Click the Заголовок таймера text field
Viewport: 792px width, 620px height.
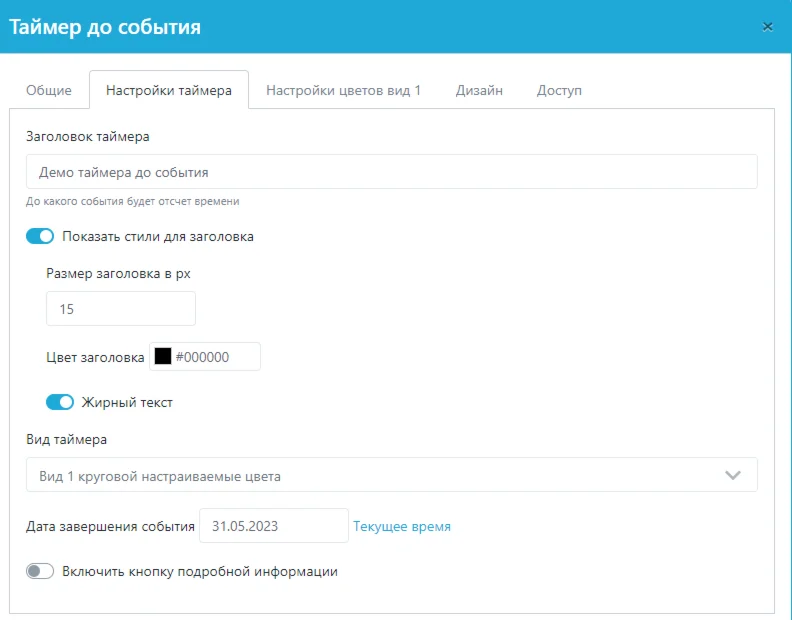(x=391, y=172)
